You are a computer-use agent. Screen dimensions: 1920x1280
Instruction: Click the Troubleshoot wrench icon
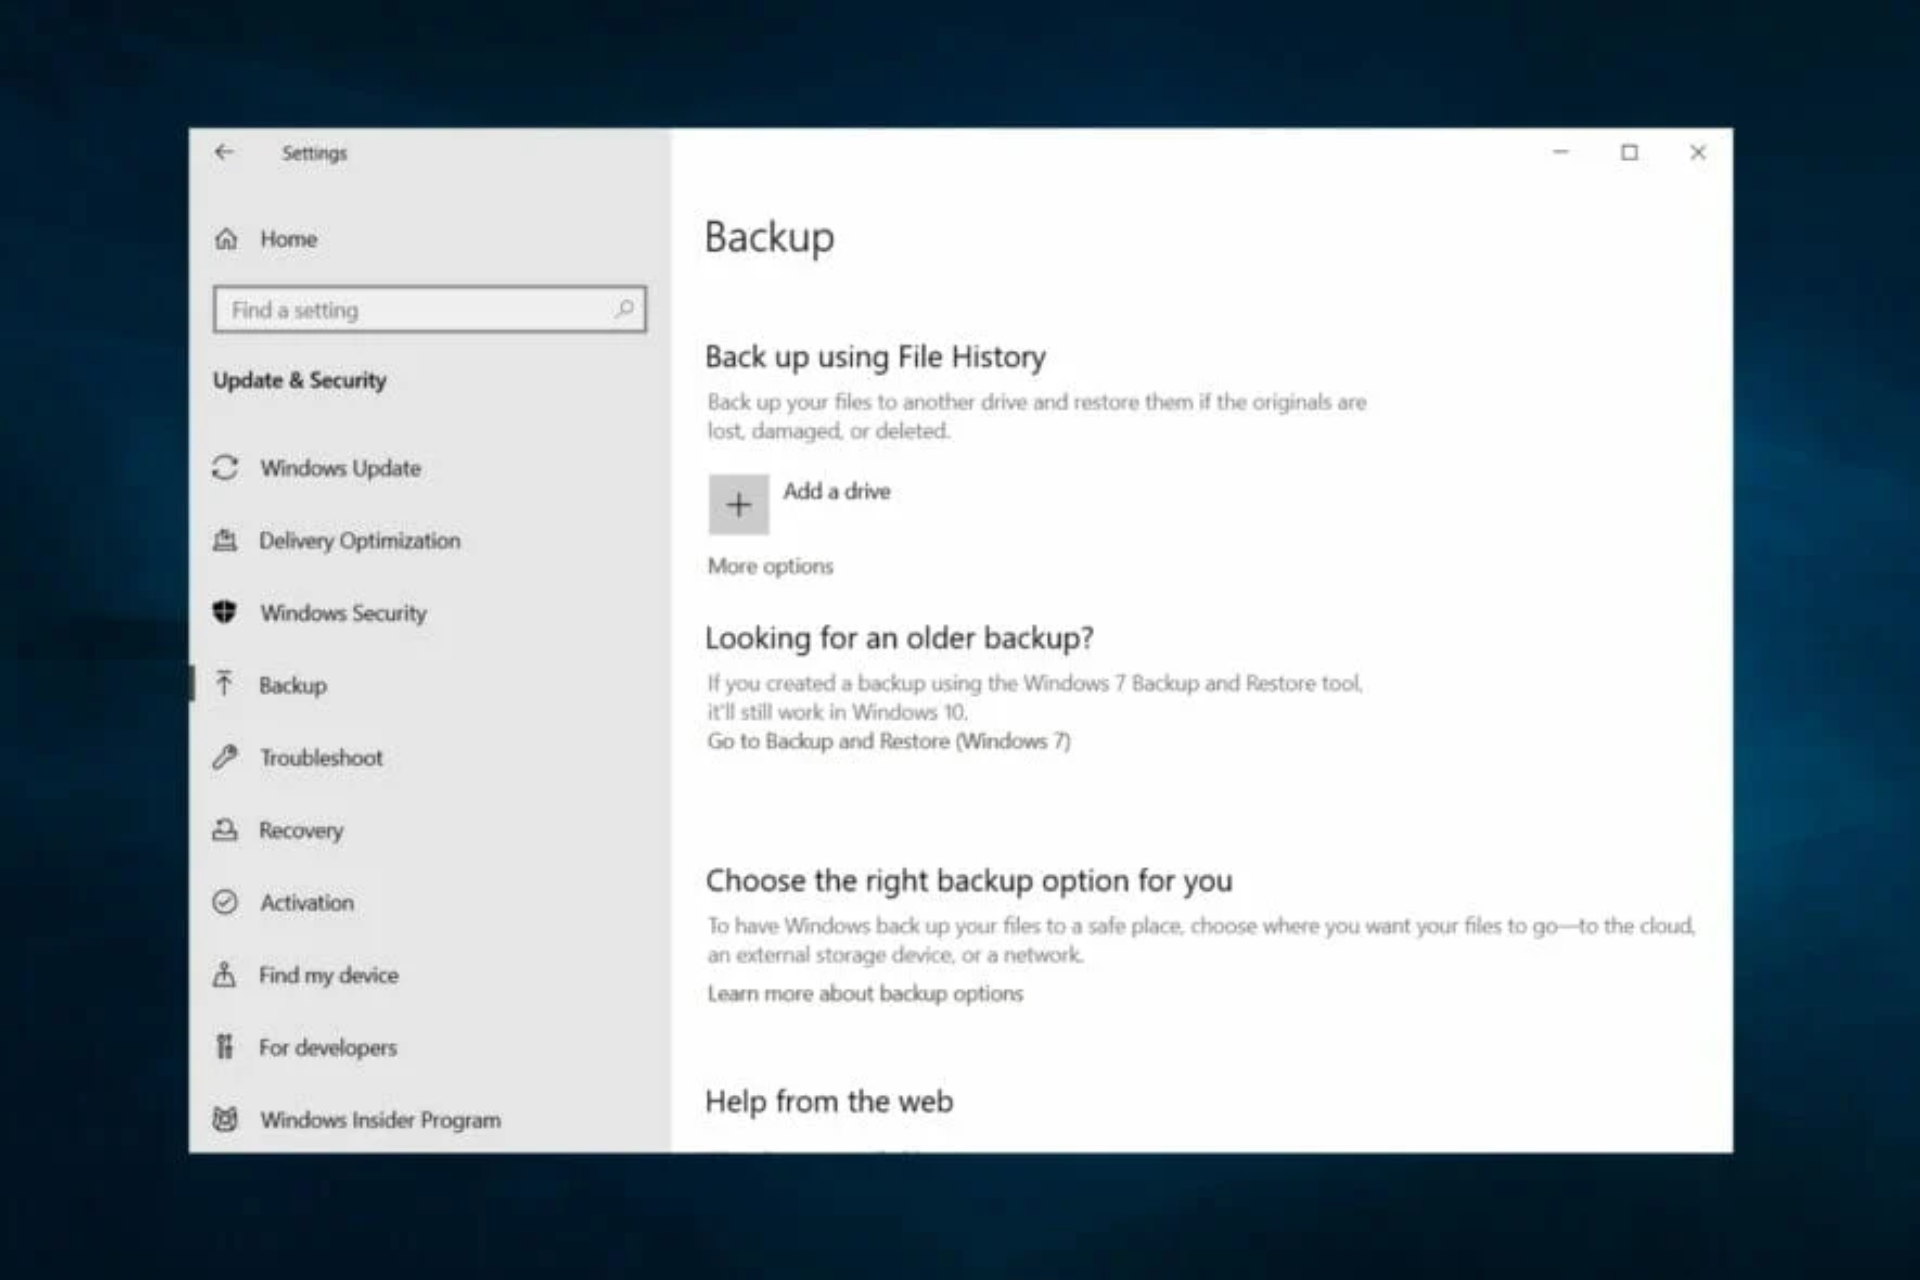(226, 757)
